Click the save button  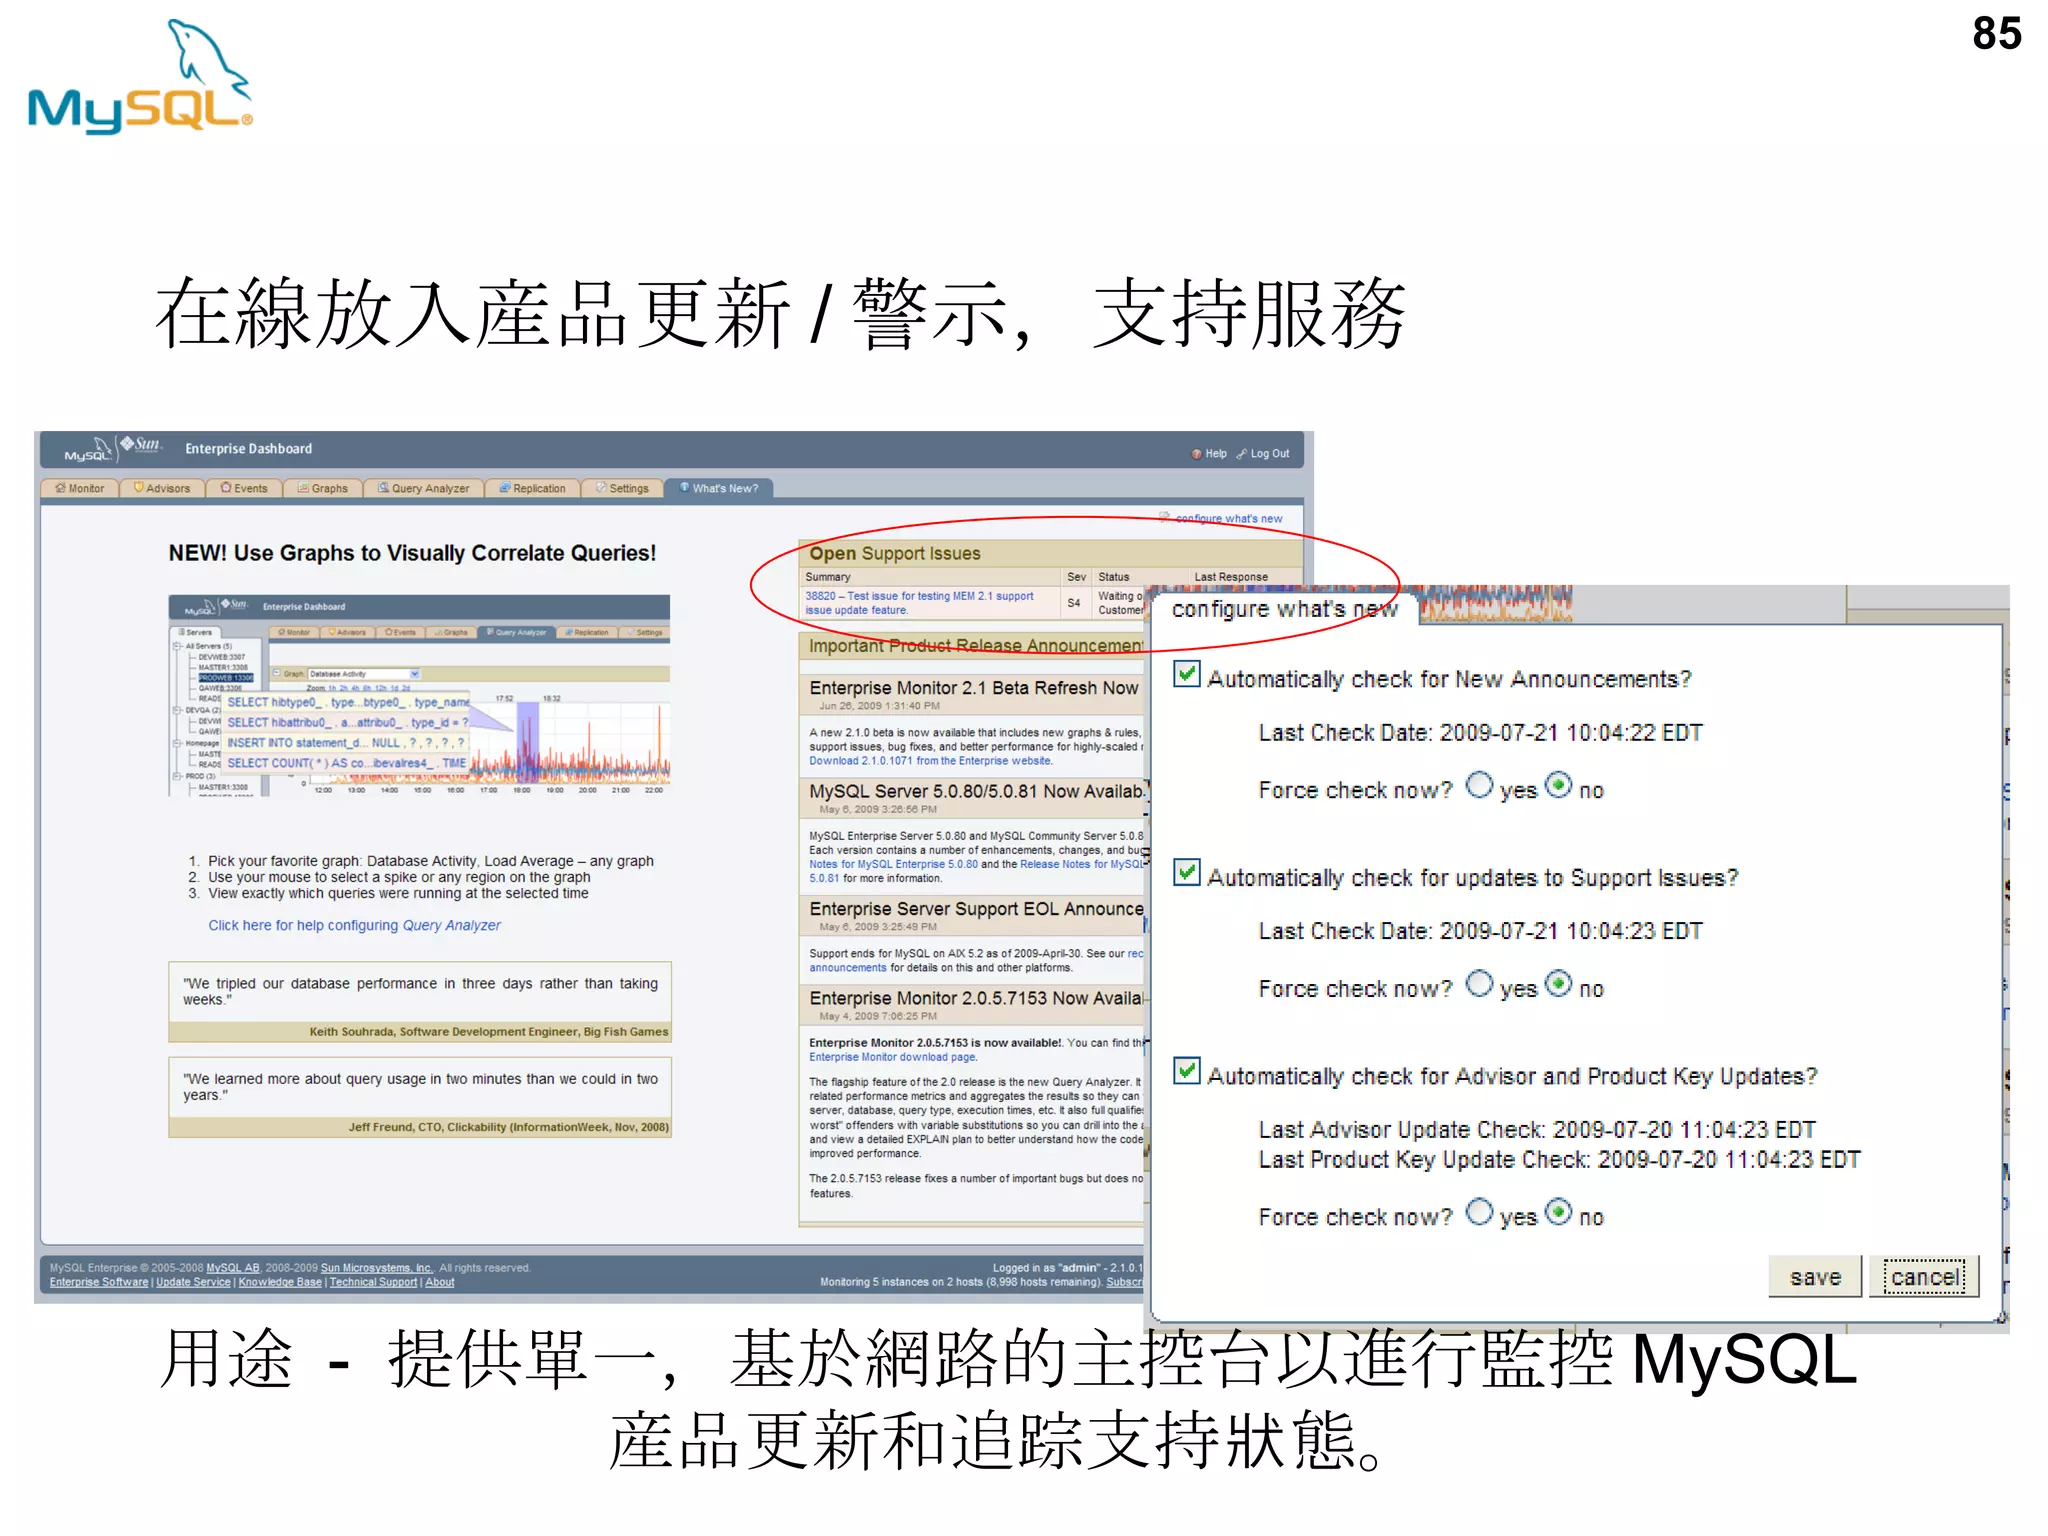1815,1277
